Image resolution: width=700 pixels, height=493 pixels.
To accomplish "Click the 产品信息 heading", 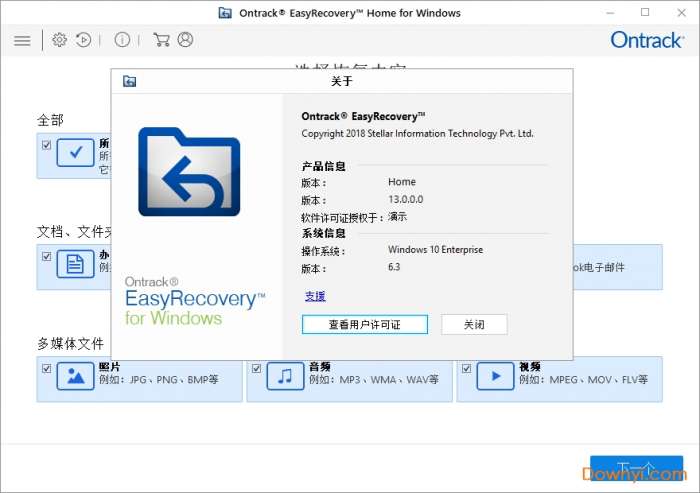I will tap(324, 167).
